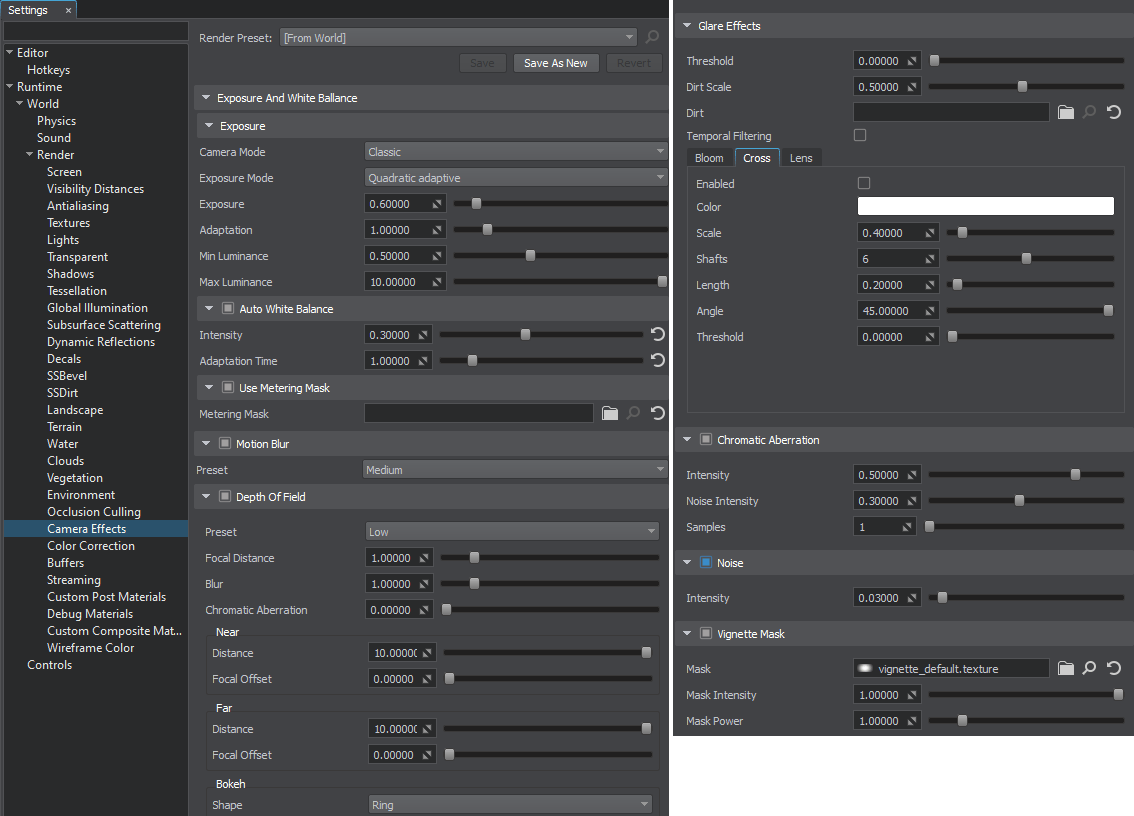
Task: Enable the Temporal Filtering checkbox
Action: pyautogui.click(x=860, y=135)
